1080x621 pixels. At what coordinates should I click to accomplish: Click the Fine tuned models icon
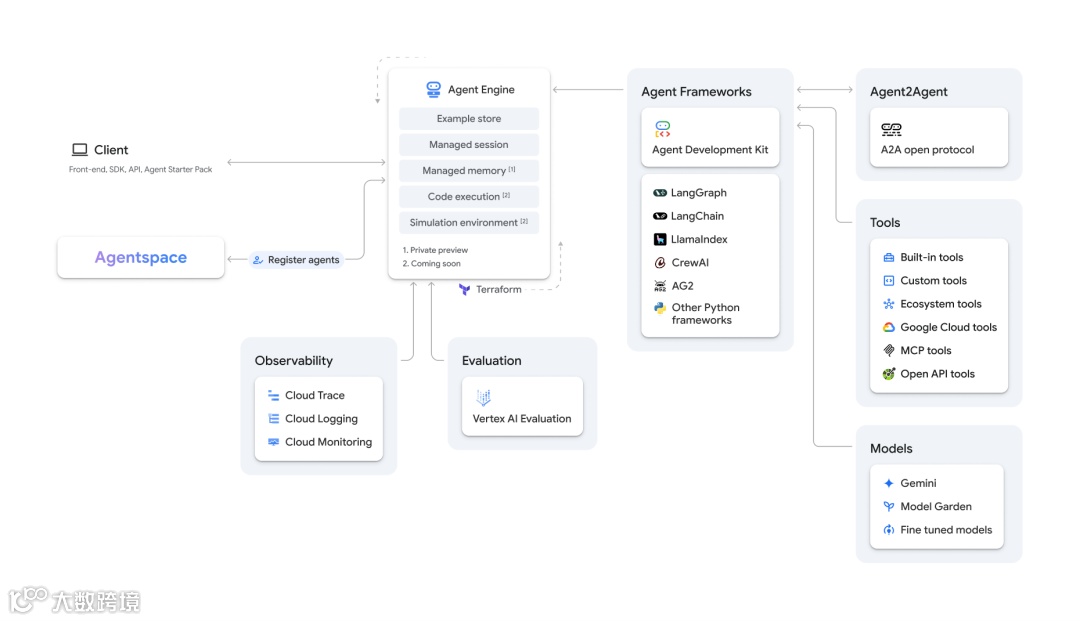pyautogui.click(x=889, y=530)
